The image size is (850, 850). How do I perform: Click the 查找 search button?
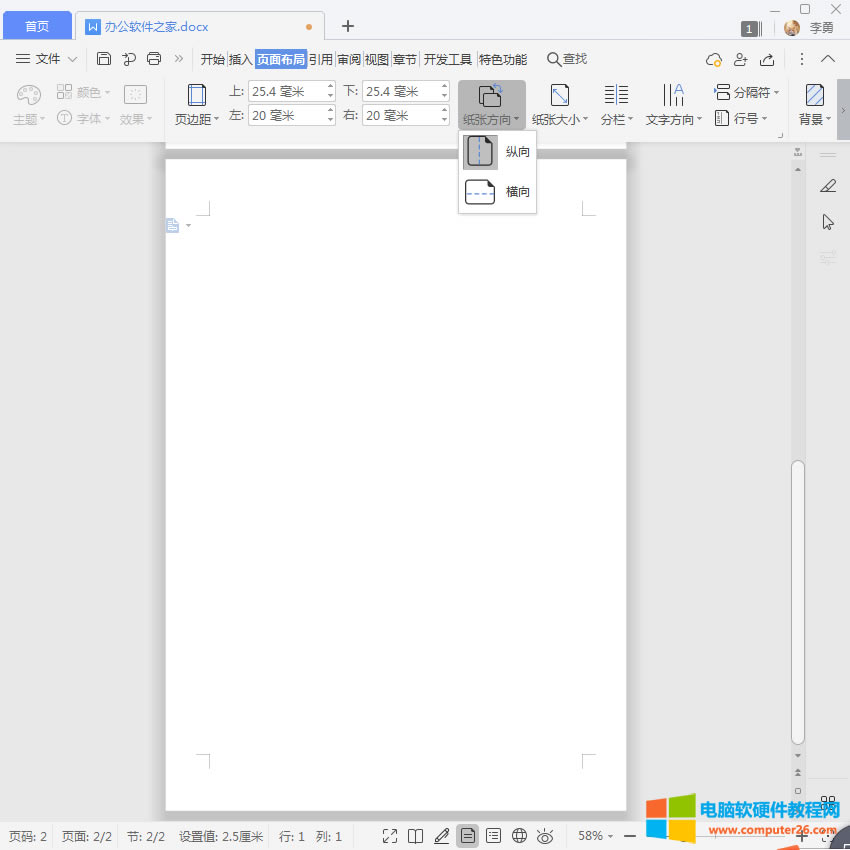pos(567,59)
